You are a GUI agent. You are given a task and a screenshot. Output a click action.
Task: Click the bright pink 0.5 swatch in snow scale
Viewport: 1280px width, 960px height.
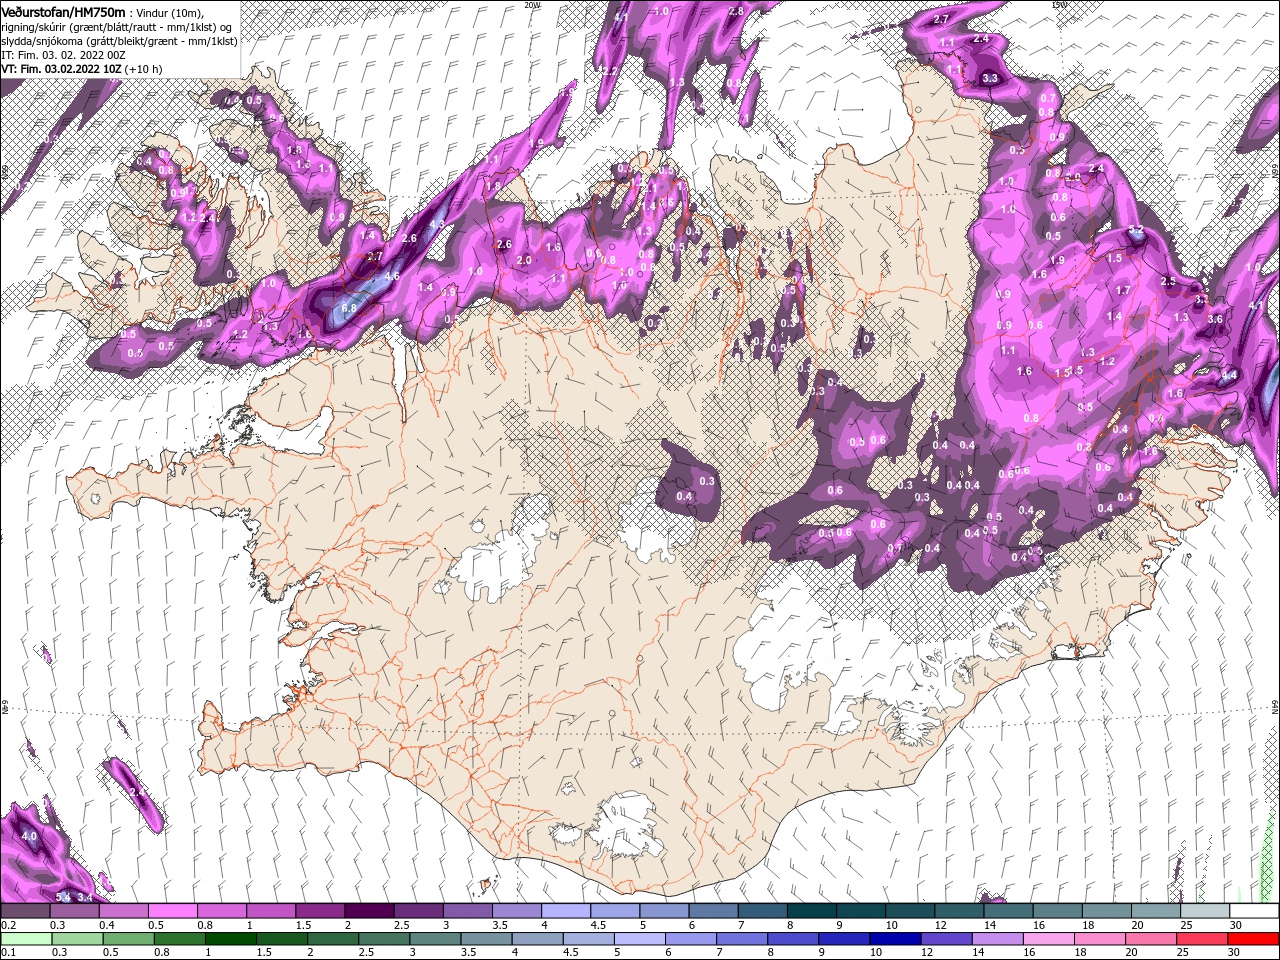click(x=172, y=911)
